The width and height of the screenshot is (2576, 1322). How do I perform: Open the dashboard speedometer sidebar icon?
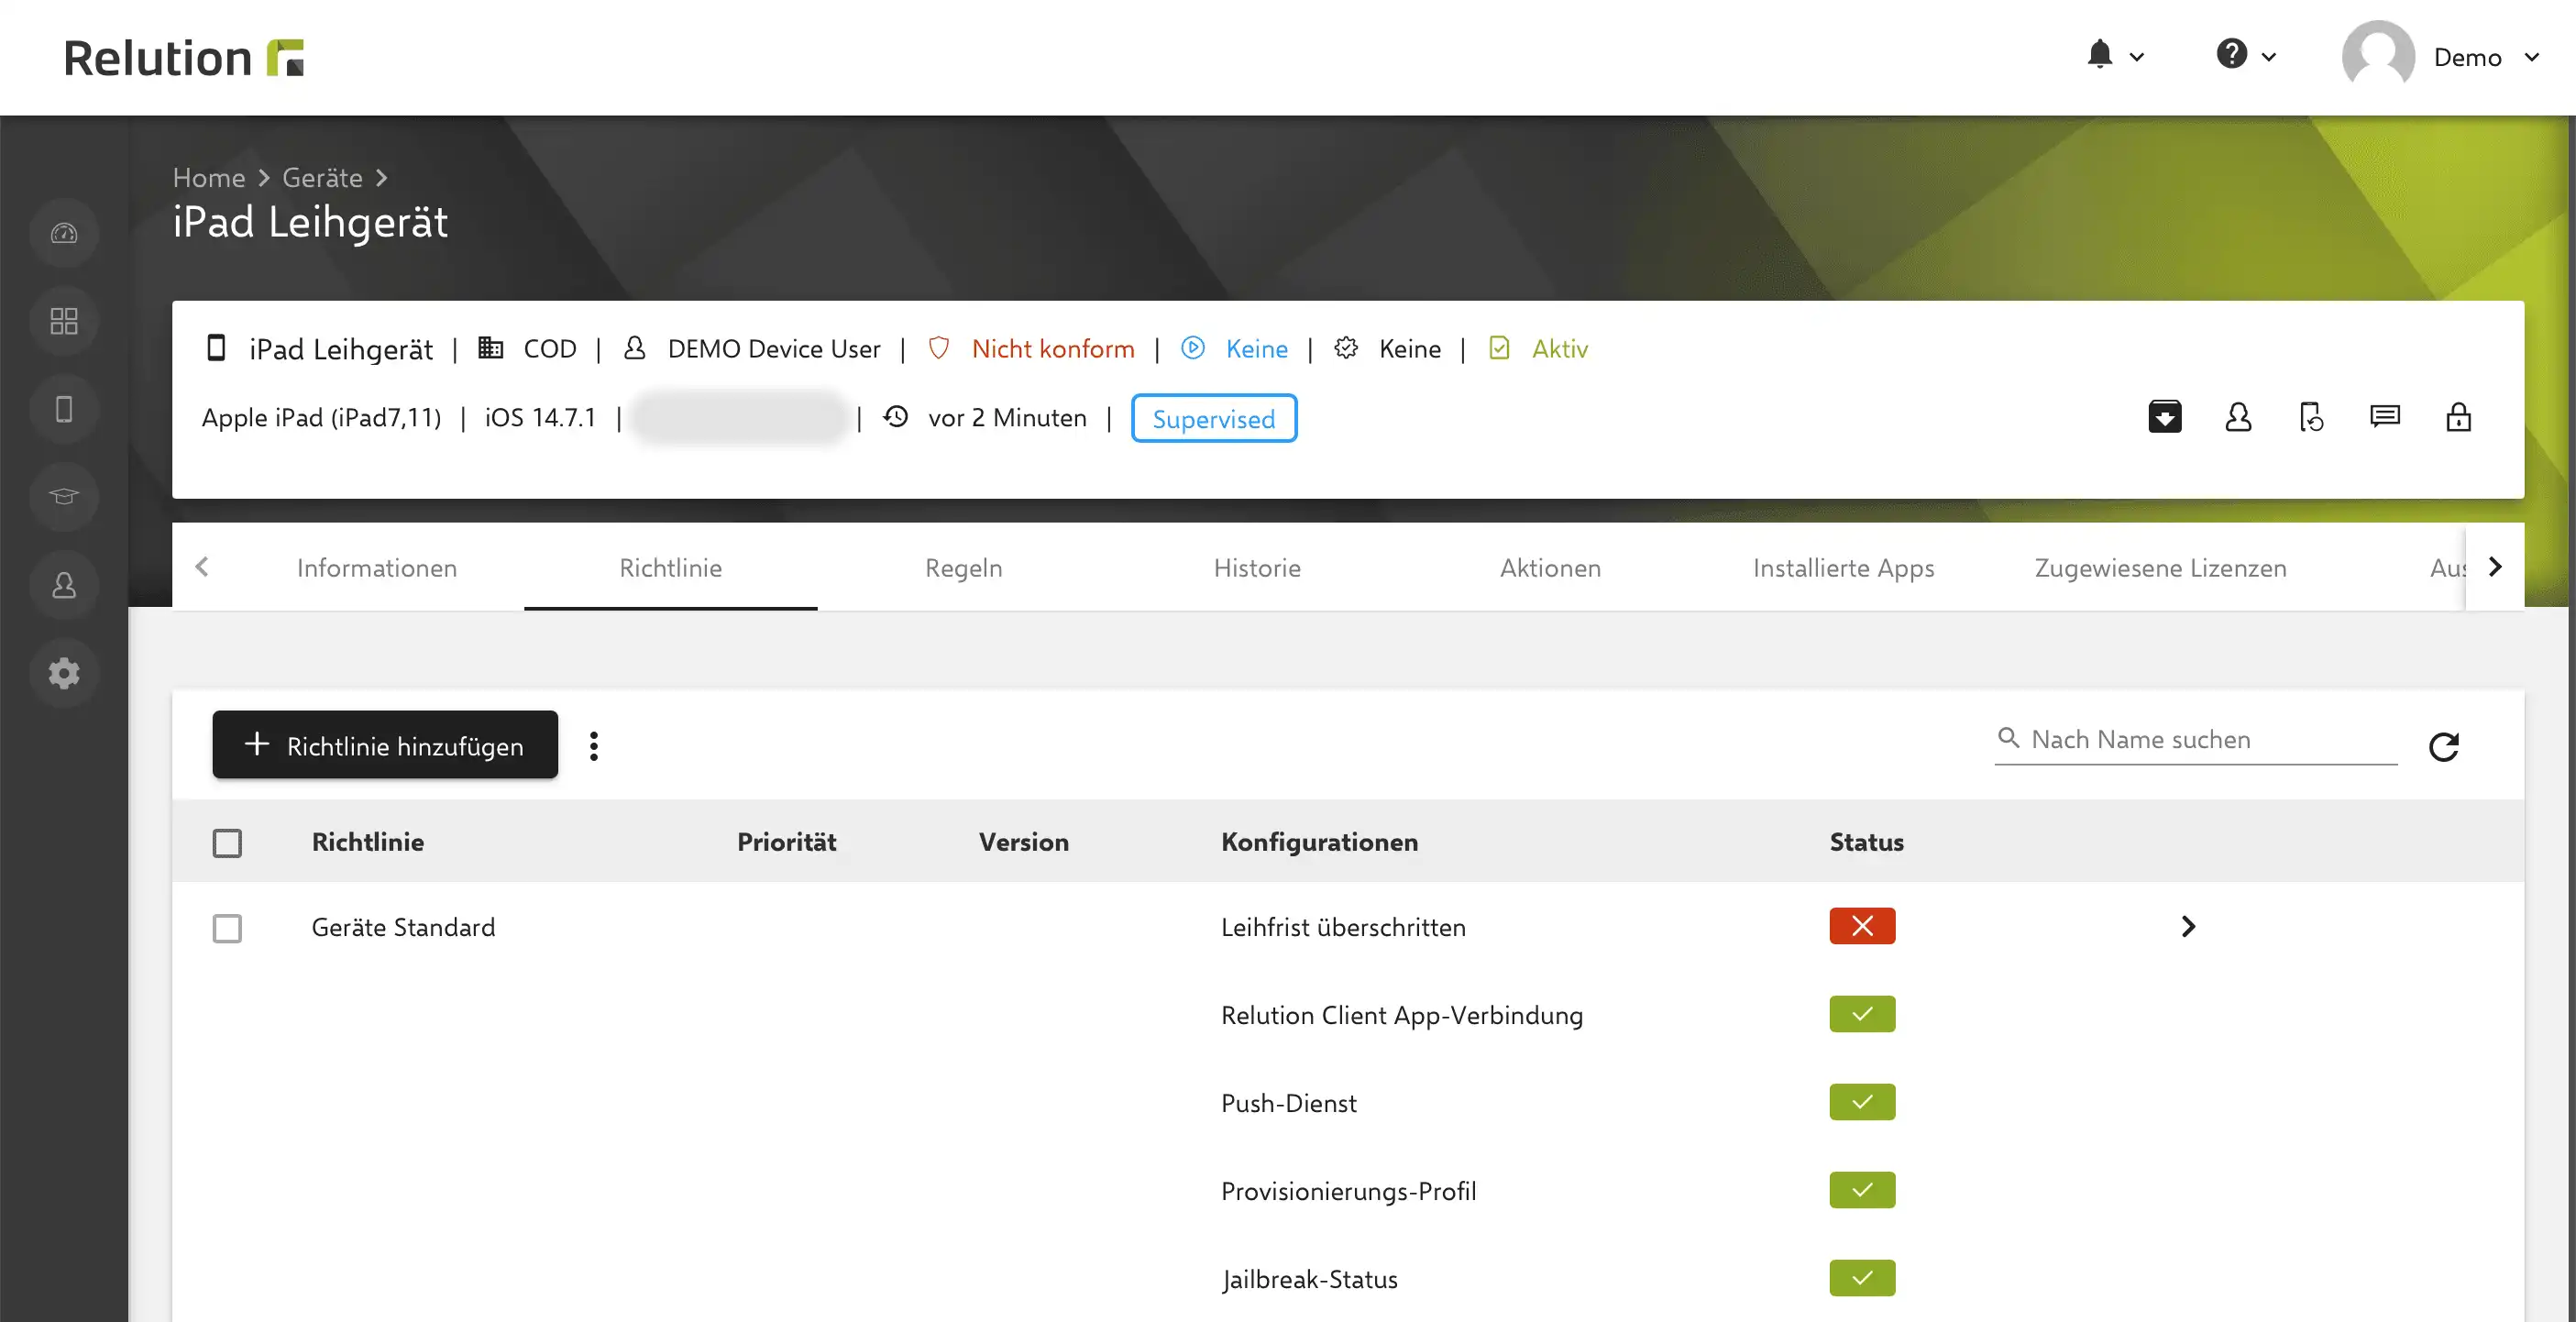(64, 233)
